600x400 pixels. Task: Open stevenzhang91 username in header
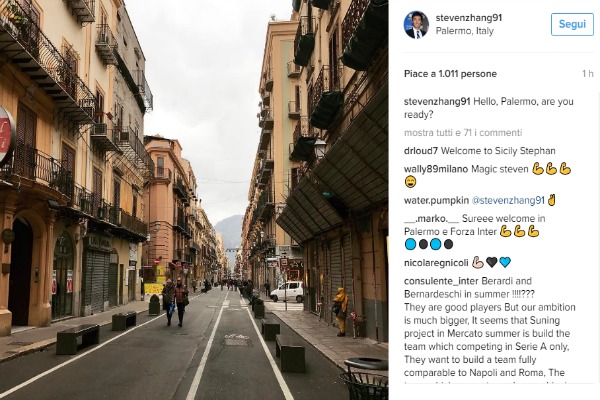pyautogui.click(x=469, y=18)
